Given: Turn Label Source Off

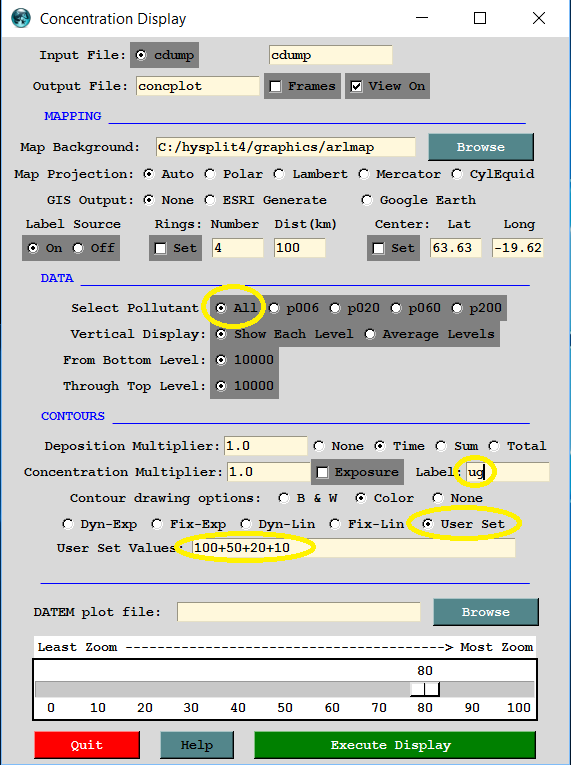Looking at the screenshot, I should pyautogui.click(x=78, y=248).
